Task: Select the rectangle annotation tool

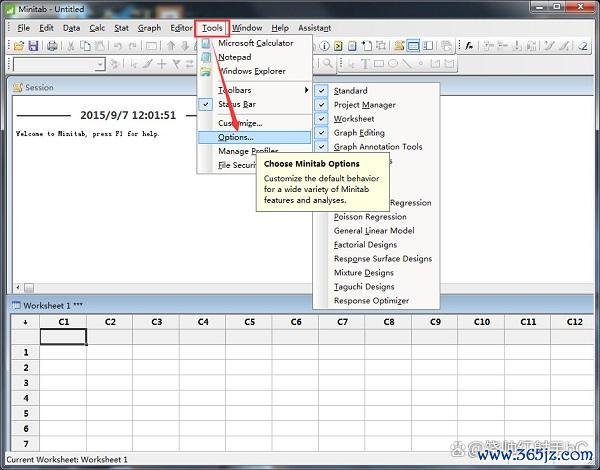Action: pos(379,64)
